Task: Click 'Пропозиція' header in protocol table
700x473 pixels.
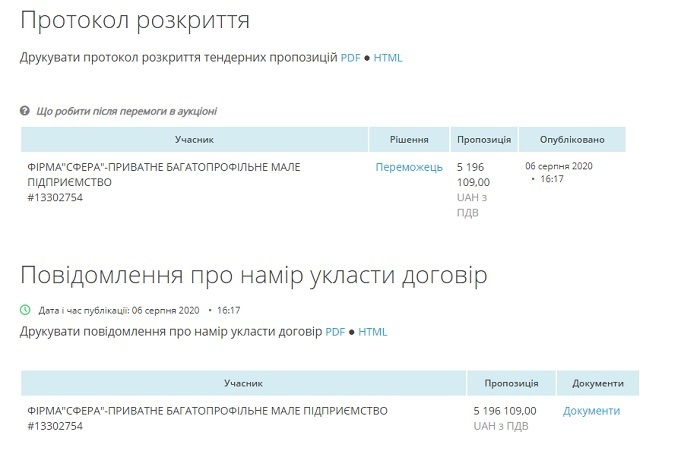Action: pos(484,140)
